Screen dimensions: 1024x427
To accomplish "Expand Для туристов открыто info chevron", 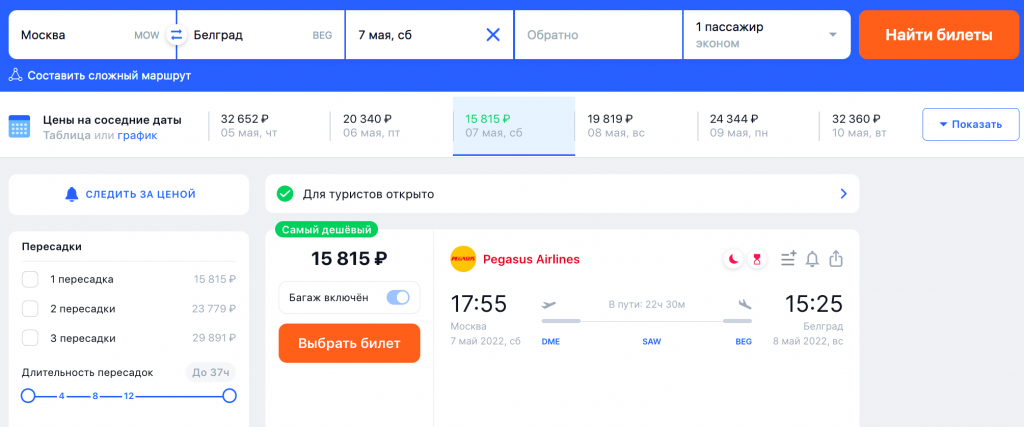I will [843, 194].
